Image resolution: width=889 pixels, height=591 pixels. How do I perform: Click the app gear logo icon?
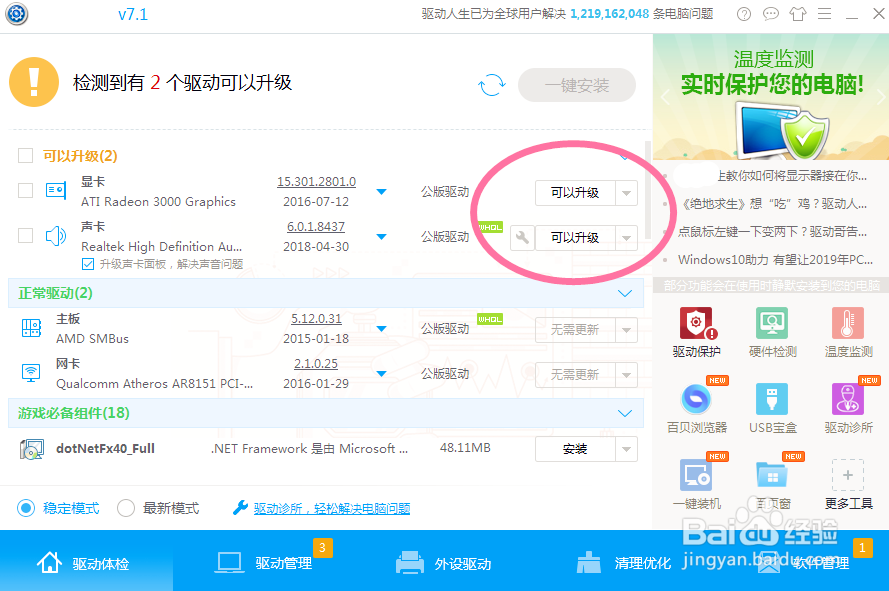coord(16,14)
